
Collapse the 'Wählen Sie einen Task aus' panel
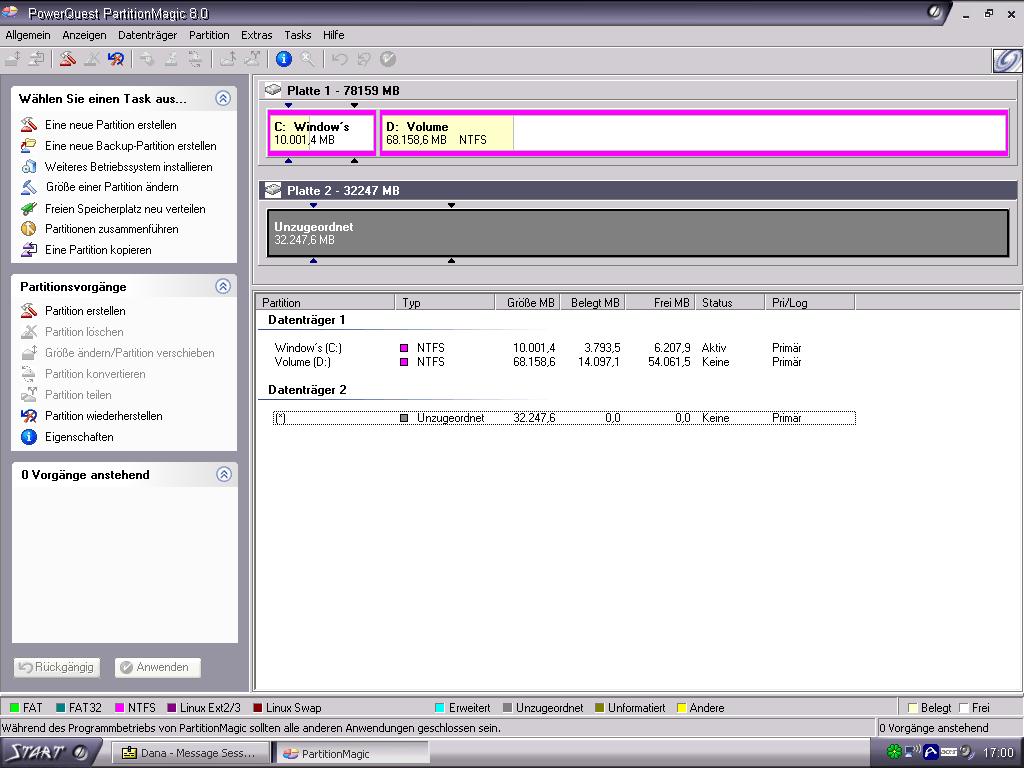click(223, 99)
